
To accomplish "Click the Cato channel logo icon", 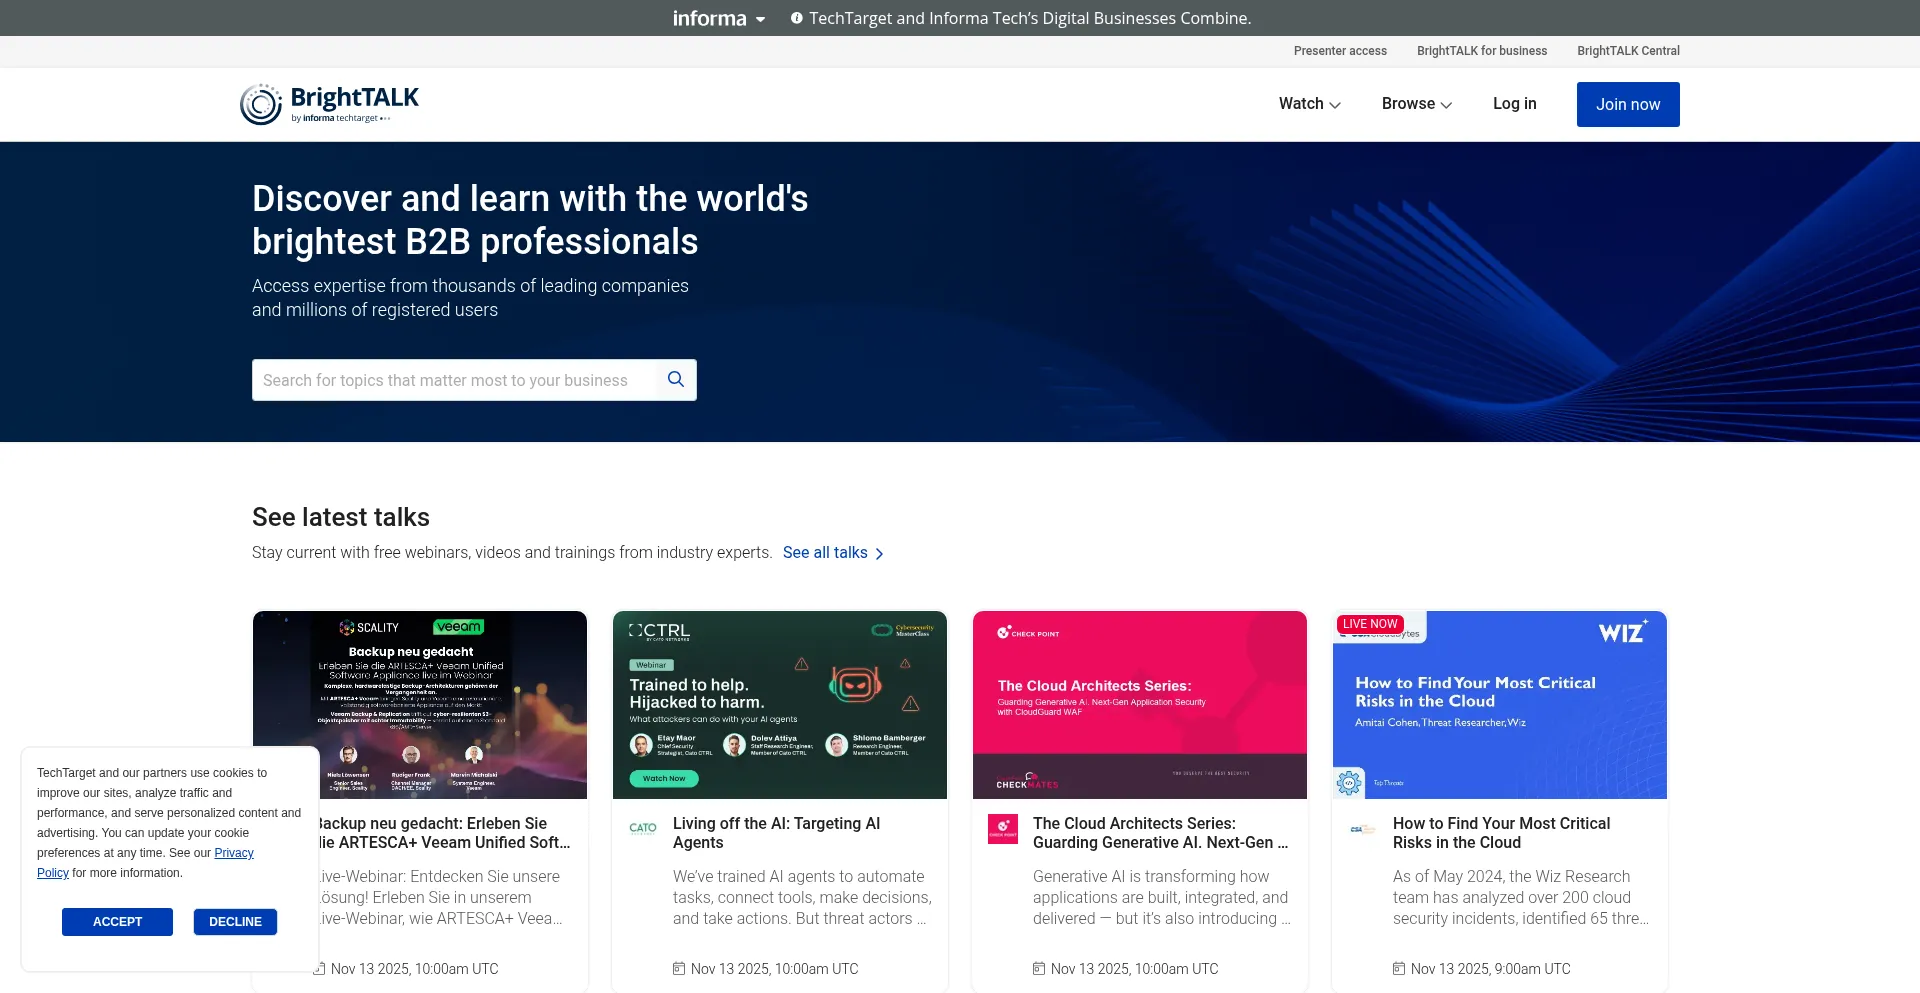I will [643, 828].
